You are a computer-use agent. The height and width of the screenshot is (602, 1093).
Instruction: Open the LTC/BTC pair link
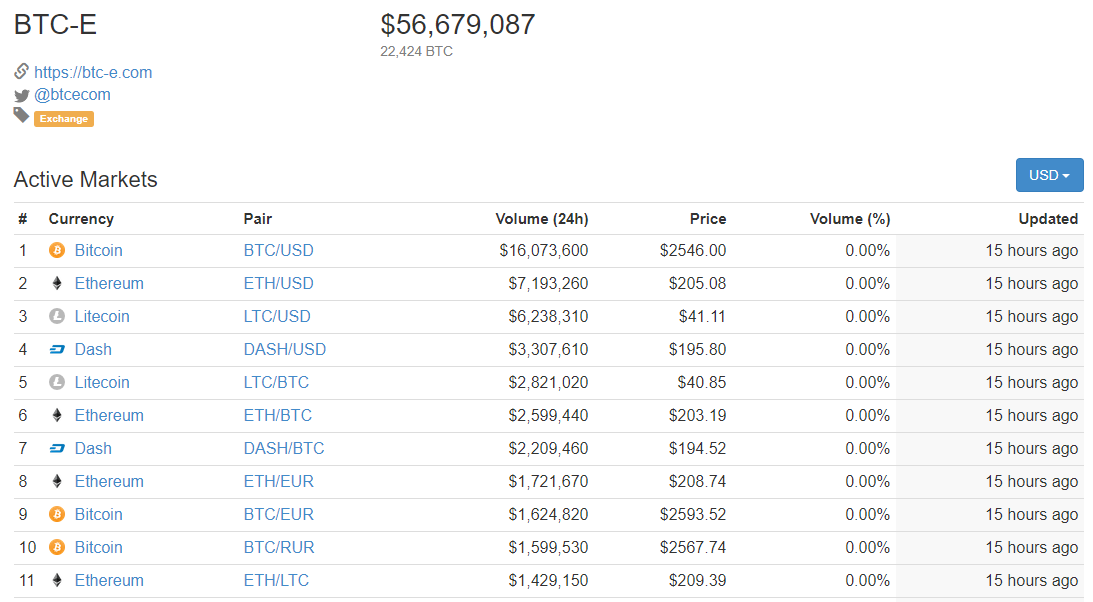pos(276,383)
